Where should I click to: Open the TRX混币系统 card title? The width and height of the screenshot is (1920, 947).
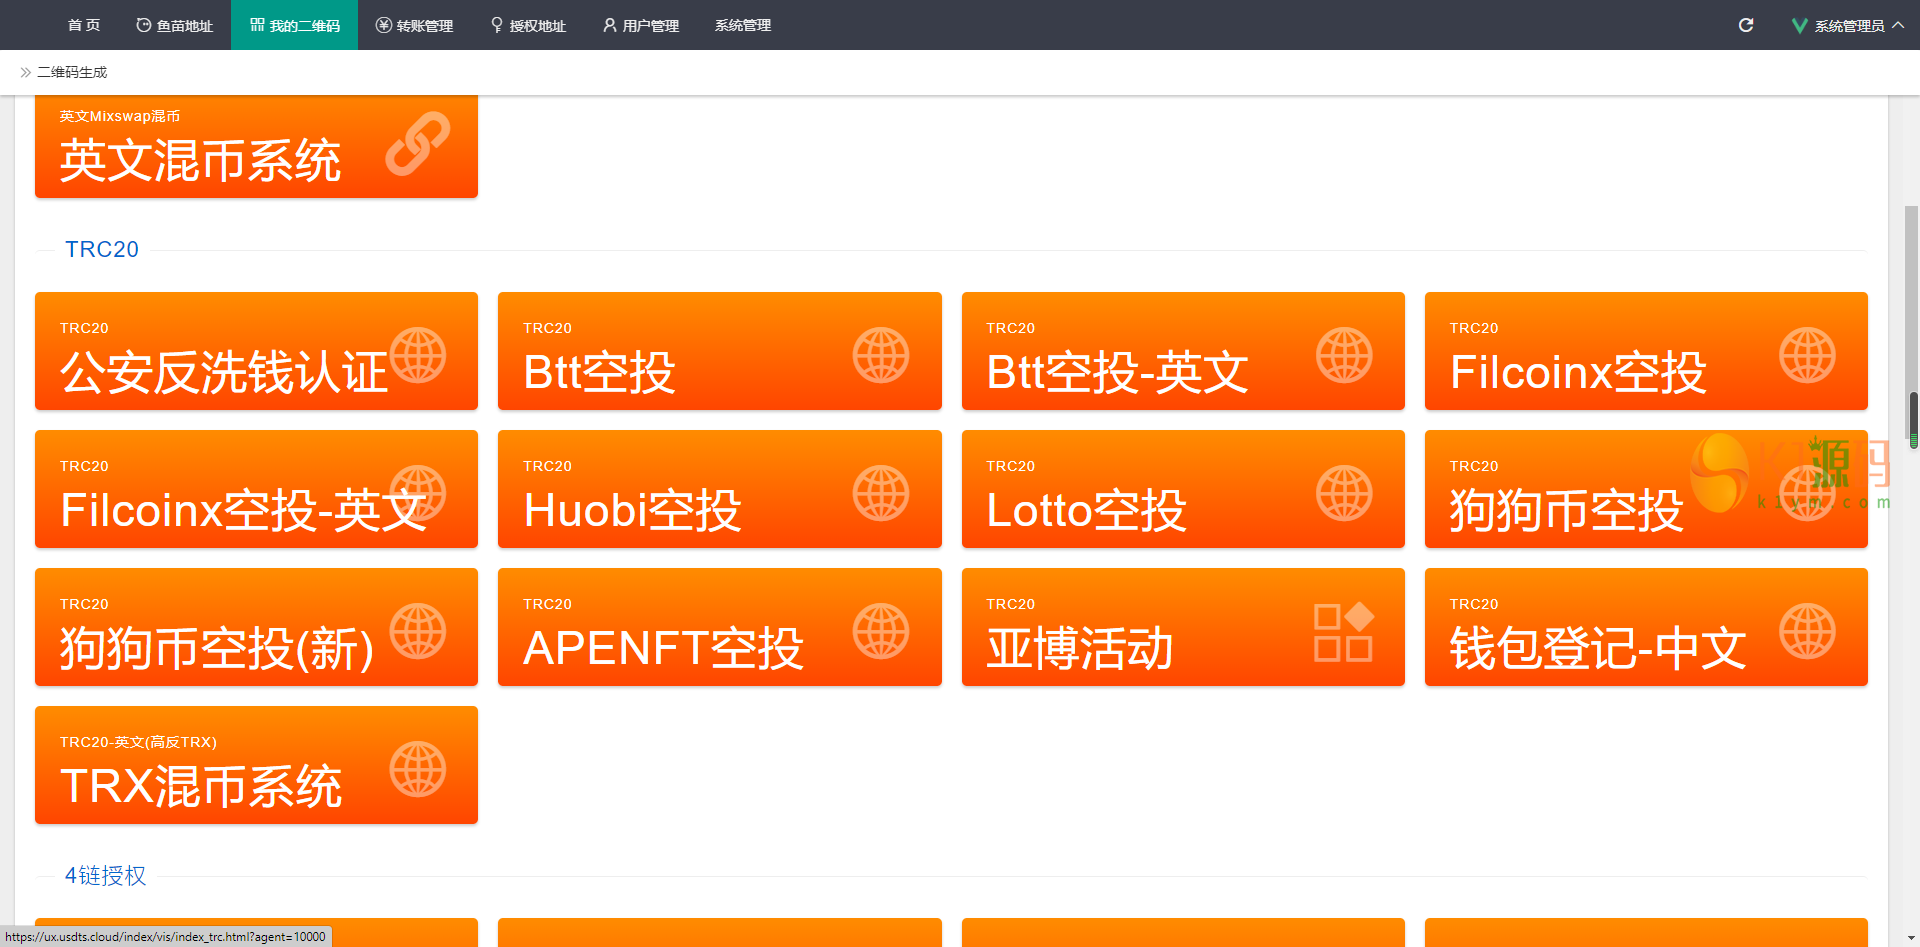click(201, 787)
